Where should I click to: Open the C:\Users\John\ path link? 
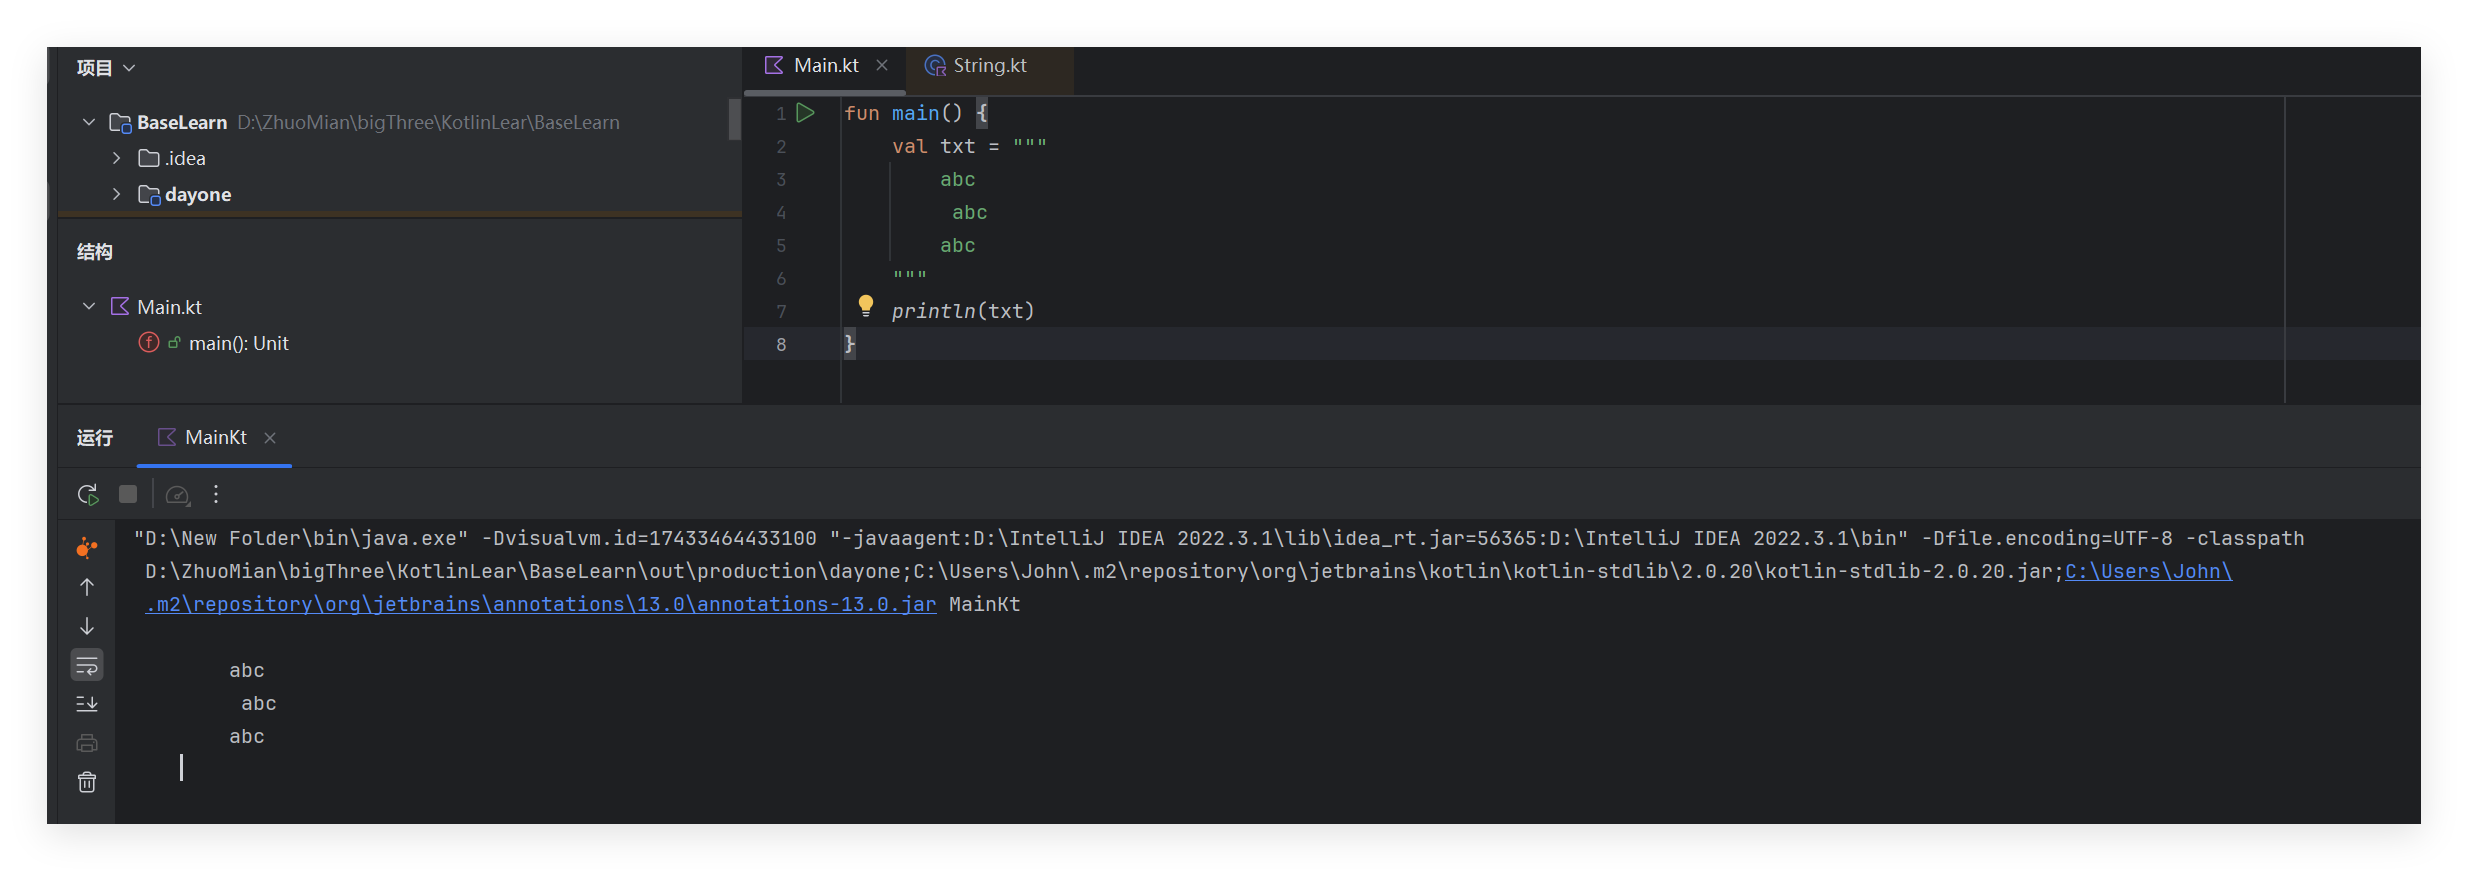(x=2148, y=571)
